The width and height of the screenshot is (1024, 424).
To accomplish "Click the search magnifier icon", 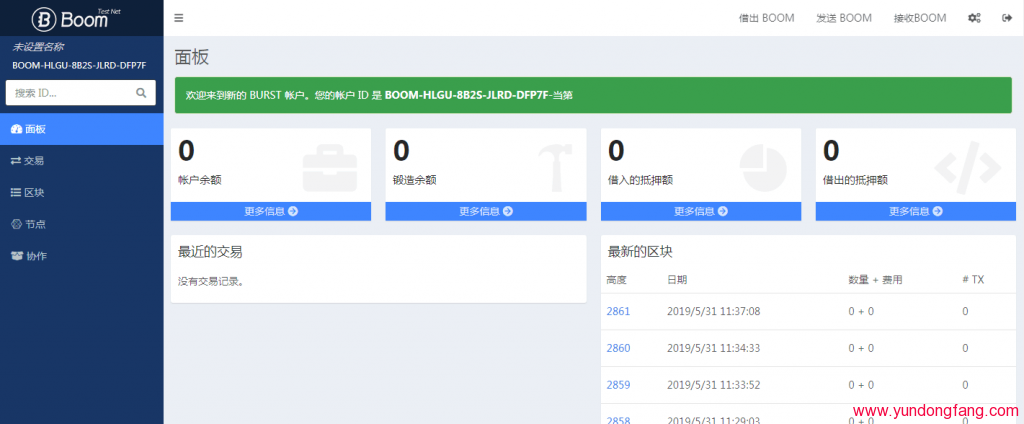I will [x=142, y=93].
